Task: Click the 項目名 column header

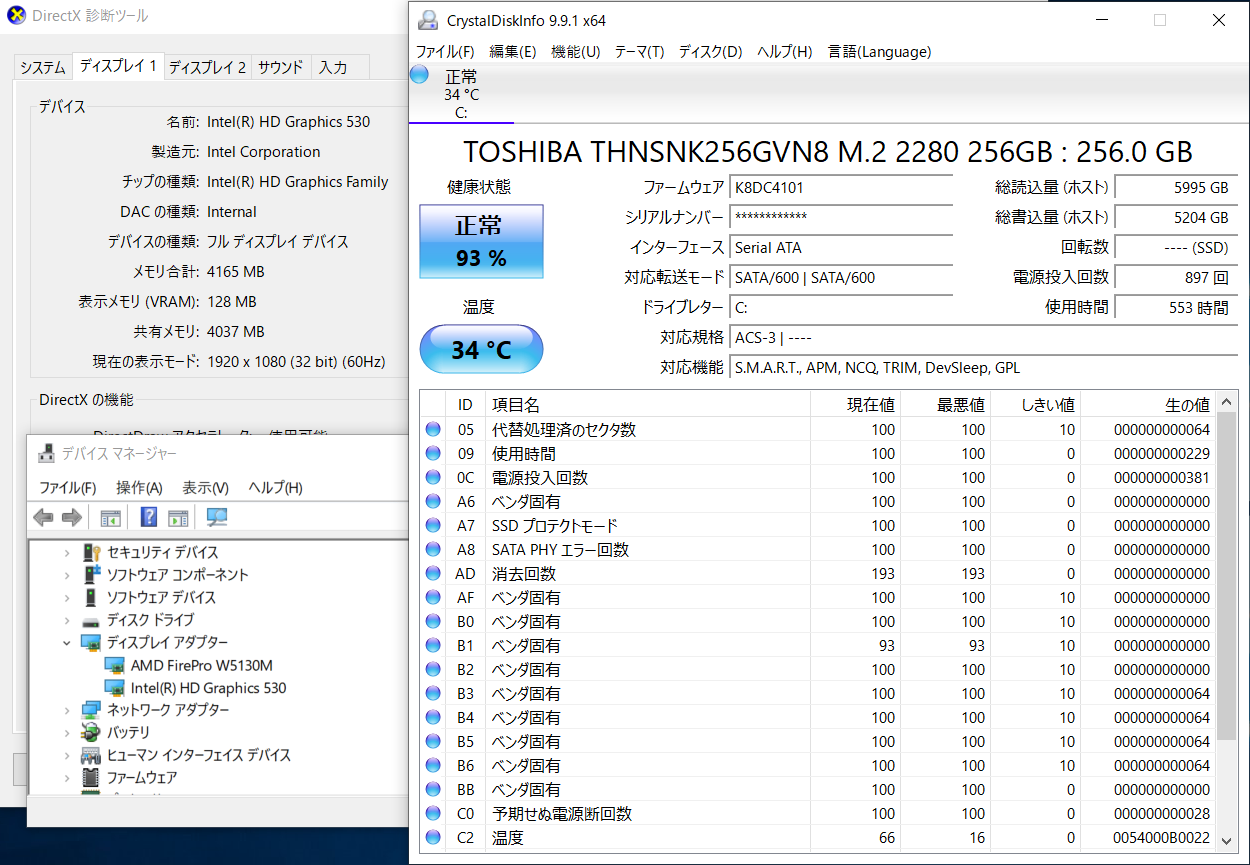Action: 650,405
